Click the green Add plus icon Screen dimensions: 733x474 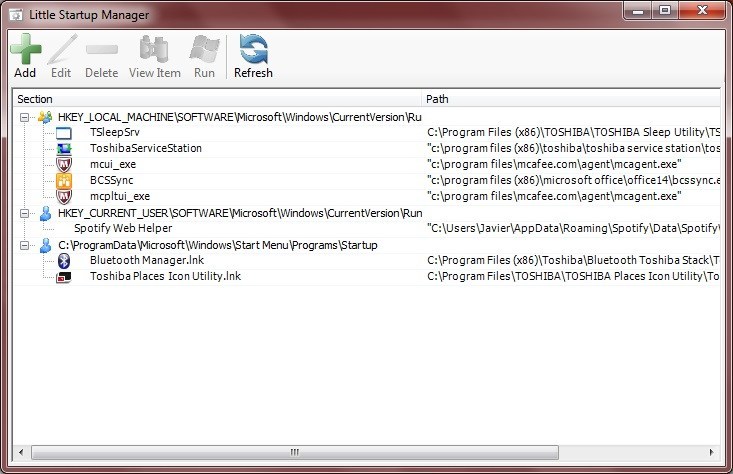click(x=26, y=49)
